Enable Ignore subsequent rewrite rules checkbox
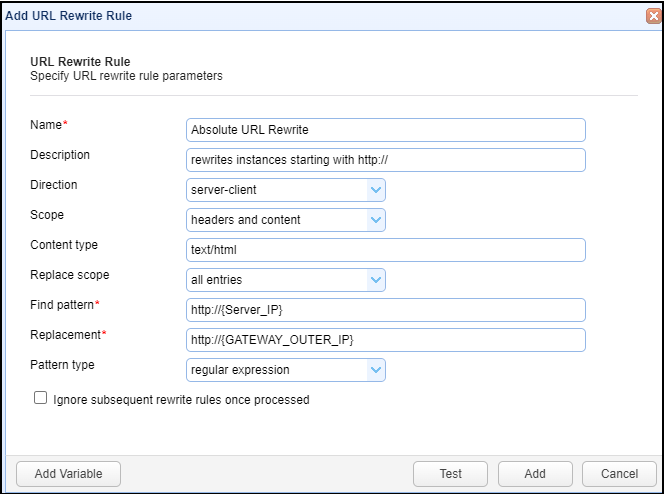This screenshot has width=664, height=494. point(41,398)
